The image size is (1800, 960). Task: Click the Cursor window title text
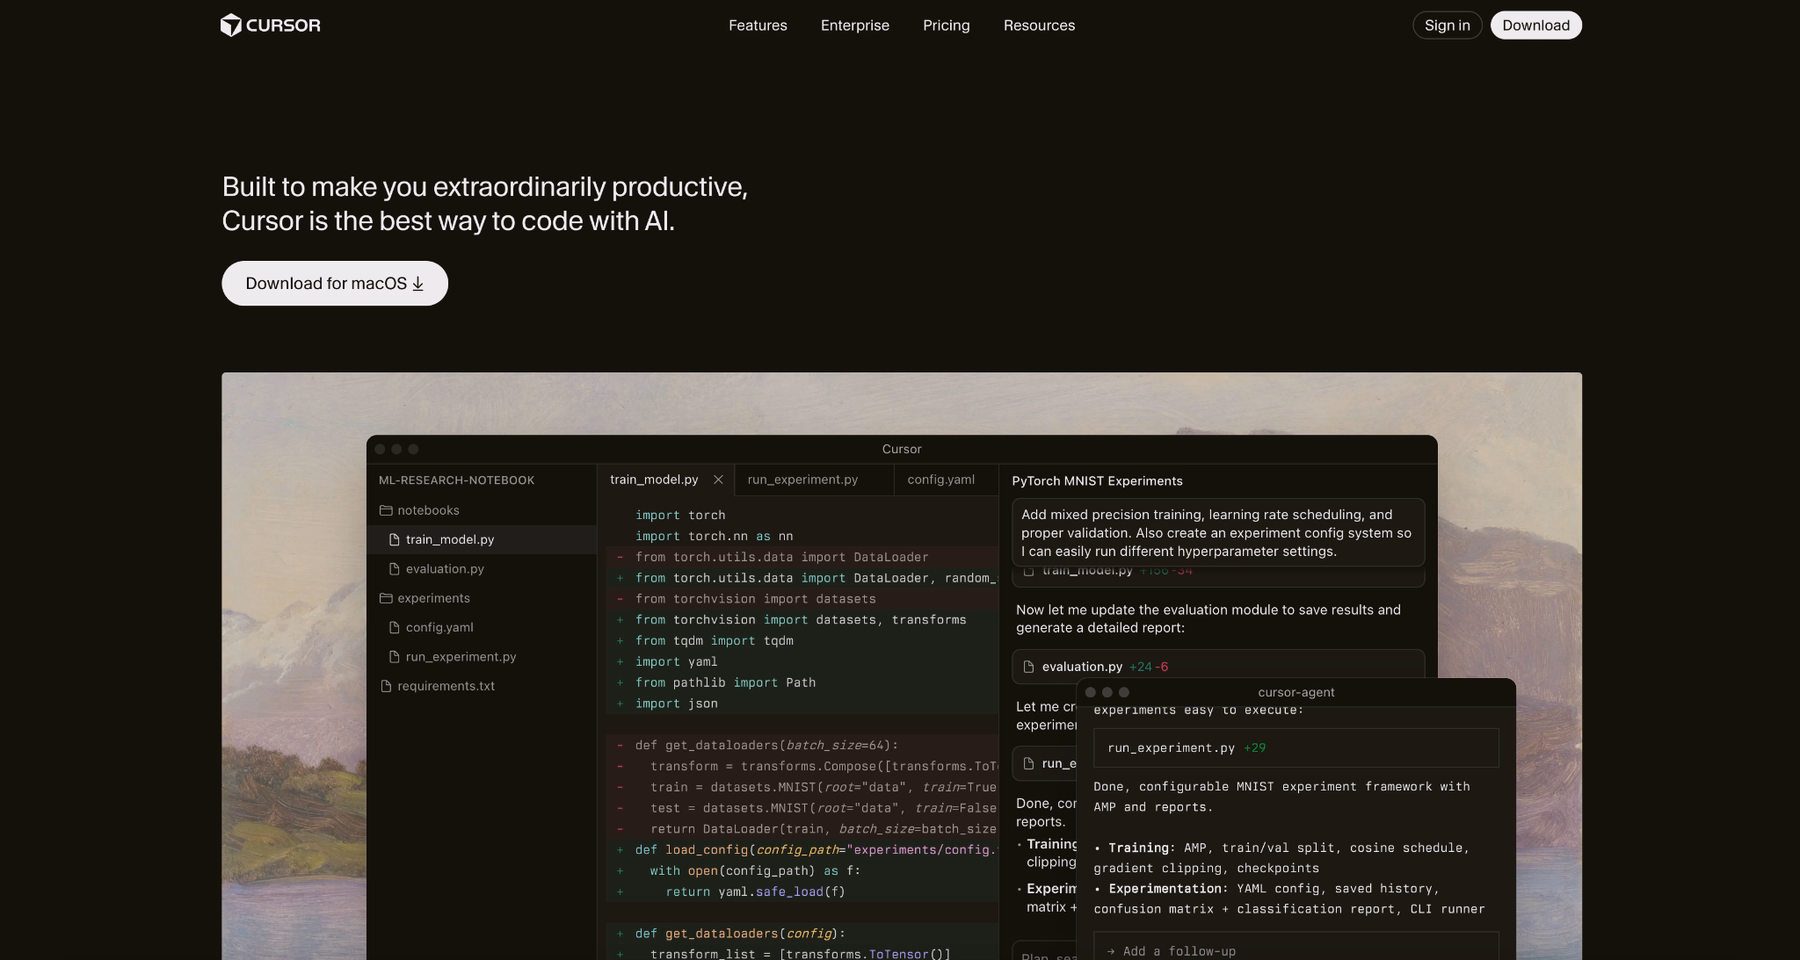coord(902,449)
